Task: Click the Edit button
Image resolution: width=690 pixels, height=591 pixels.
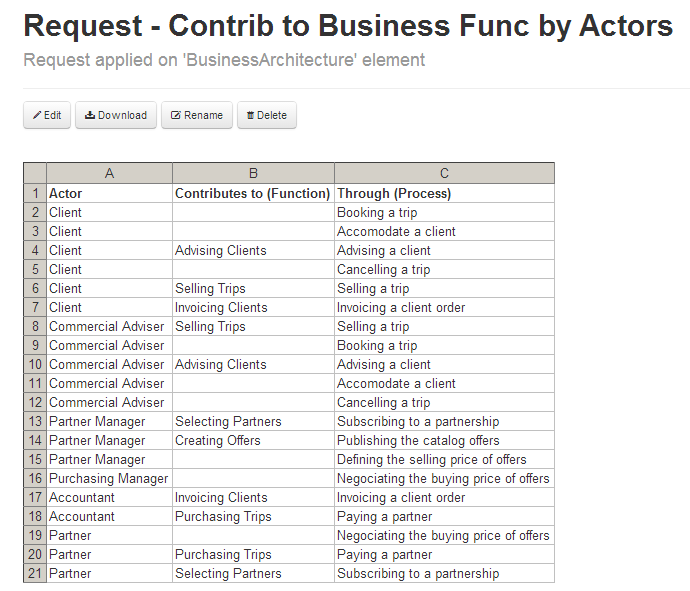Action: [x=47, y=115]
